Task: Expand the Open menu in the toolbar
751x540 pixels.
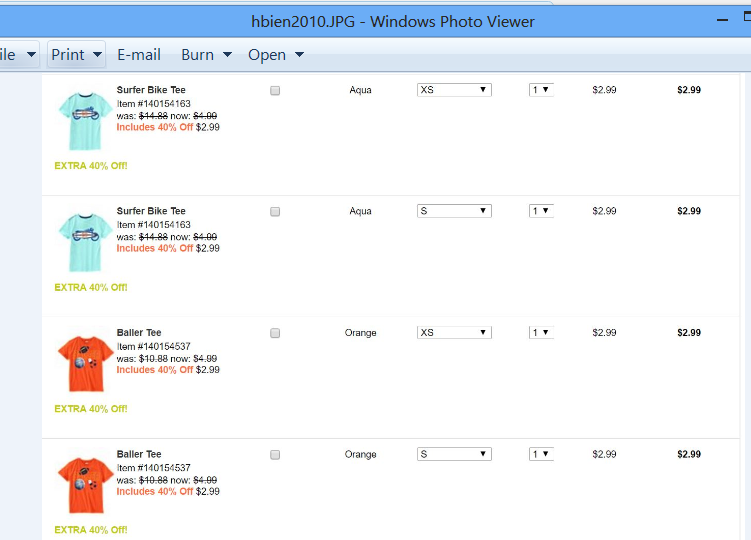Action: tap(276, 54)
